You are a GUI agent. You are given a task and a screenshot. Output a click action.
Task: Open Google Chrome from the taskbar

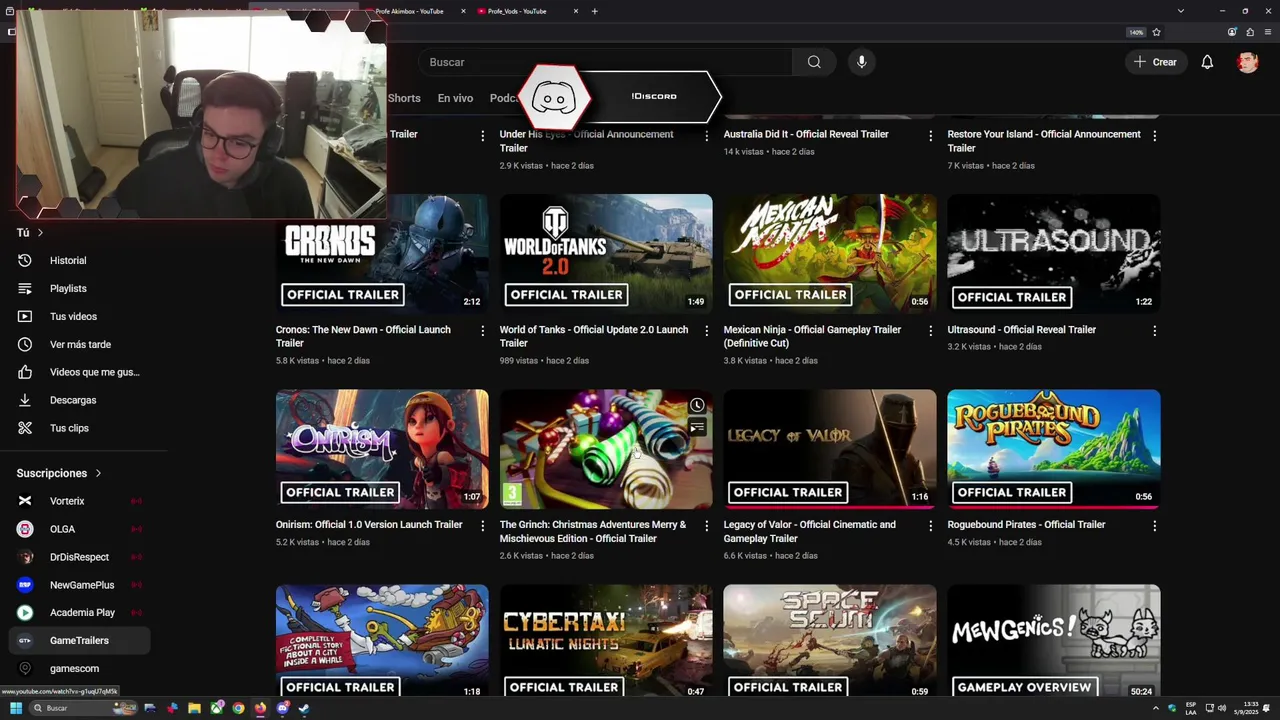click(x=238, y=708)
